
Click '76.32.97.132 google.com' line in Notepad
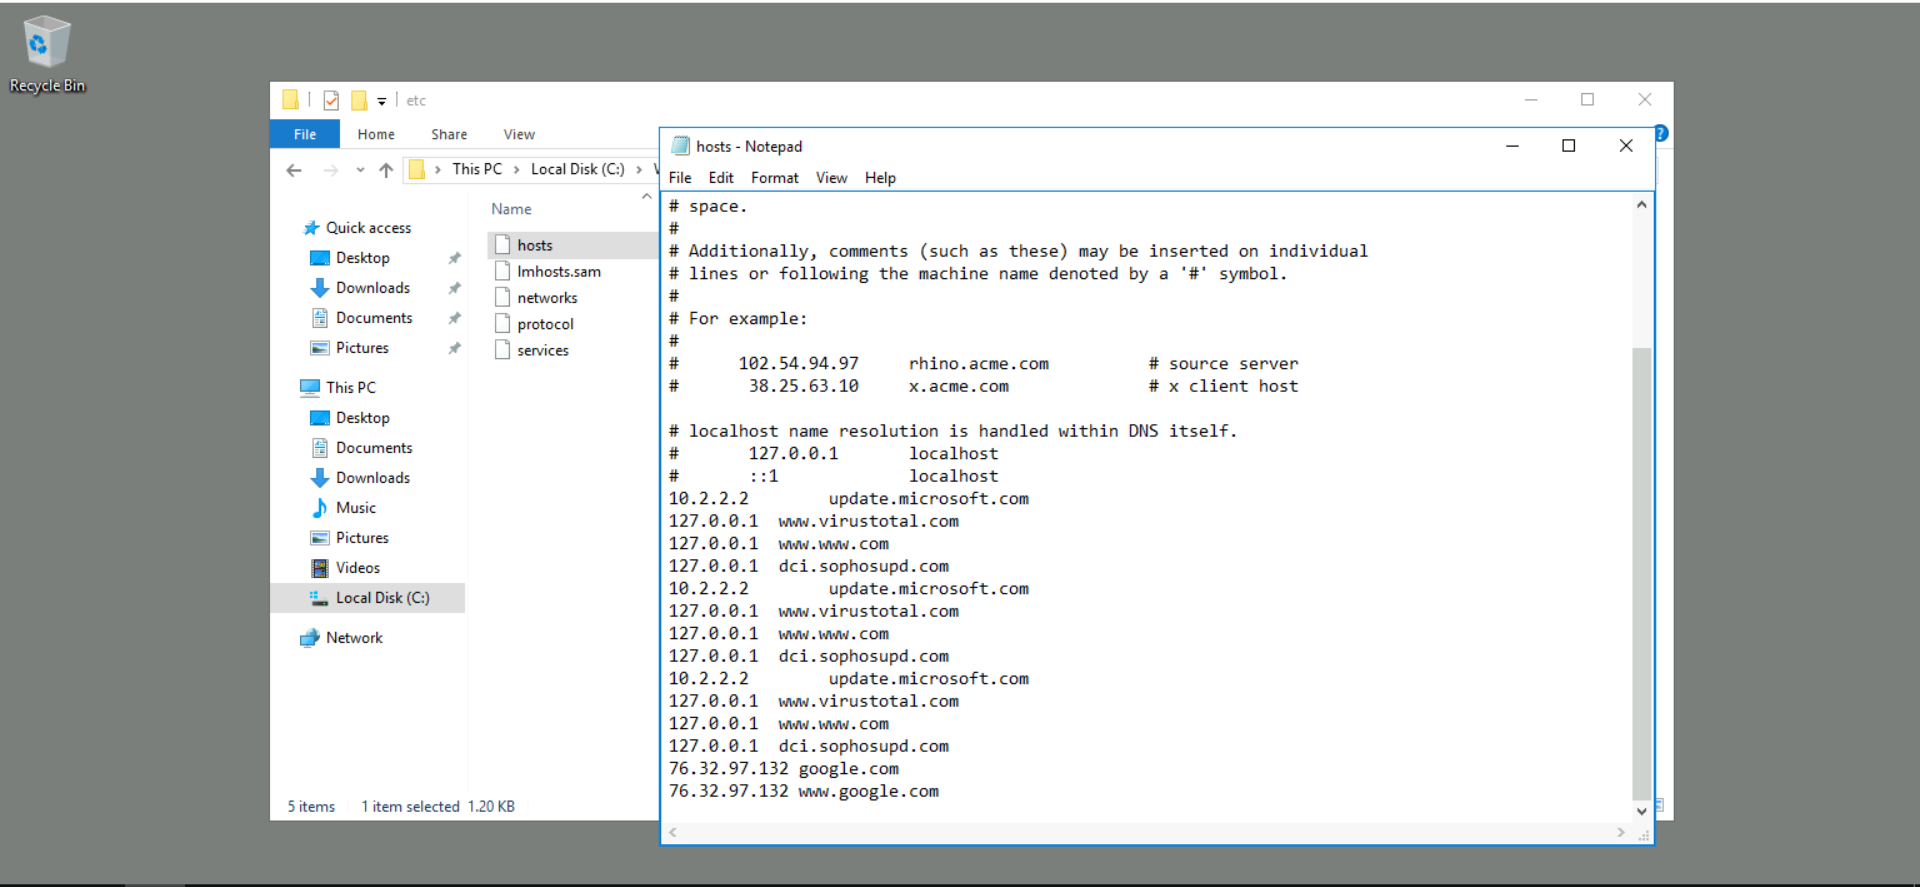(x=784, y=768)
